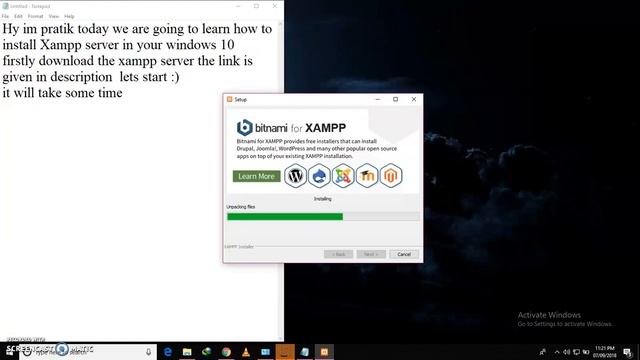
Task: Click the XAMPP installer taskbar icon
Action: [x=324, y=352]
